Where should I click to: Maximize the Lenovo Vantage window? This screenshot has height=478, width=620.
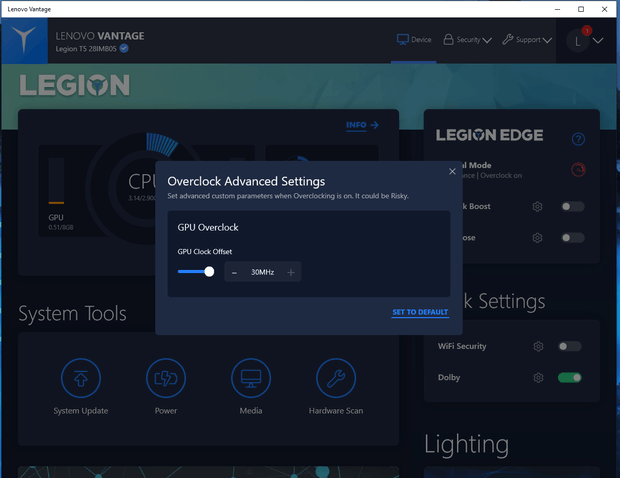pyautogui.click(x=581, y=9)
